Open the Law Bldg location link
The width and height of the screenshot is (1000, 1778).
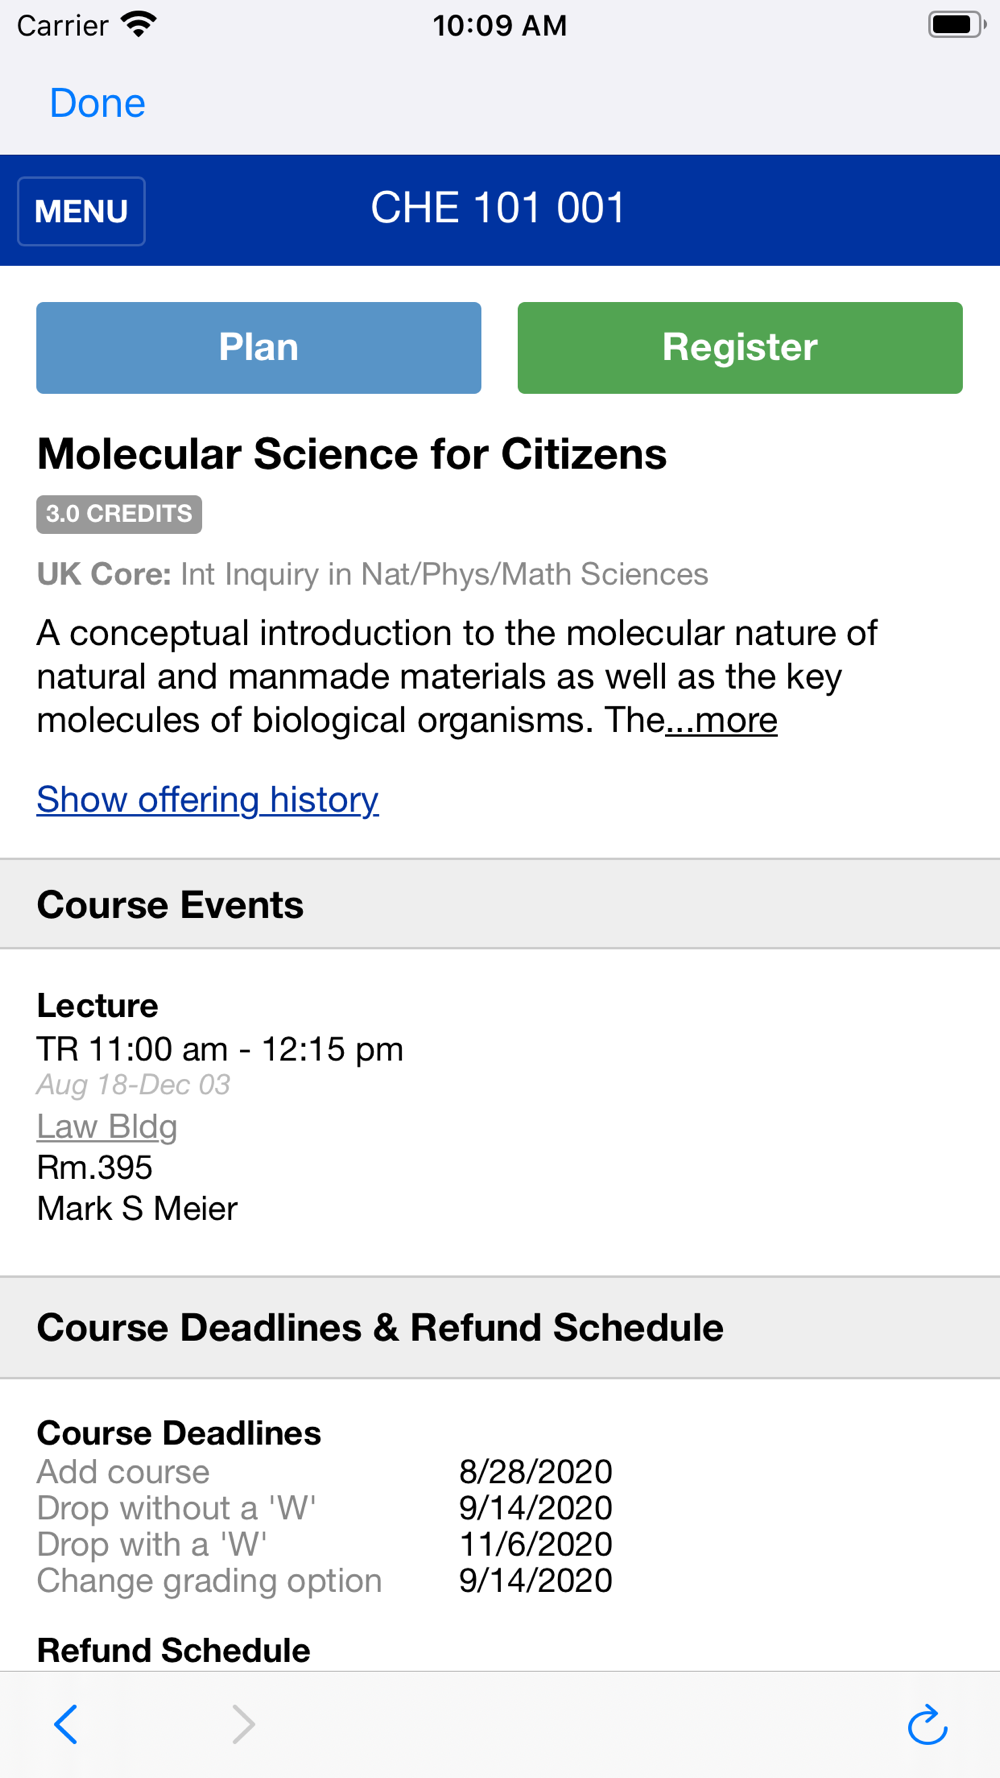[x=107, y=1126]
